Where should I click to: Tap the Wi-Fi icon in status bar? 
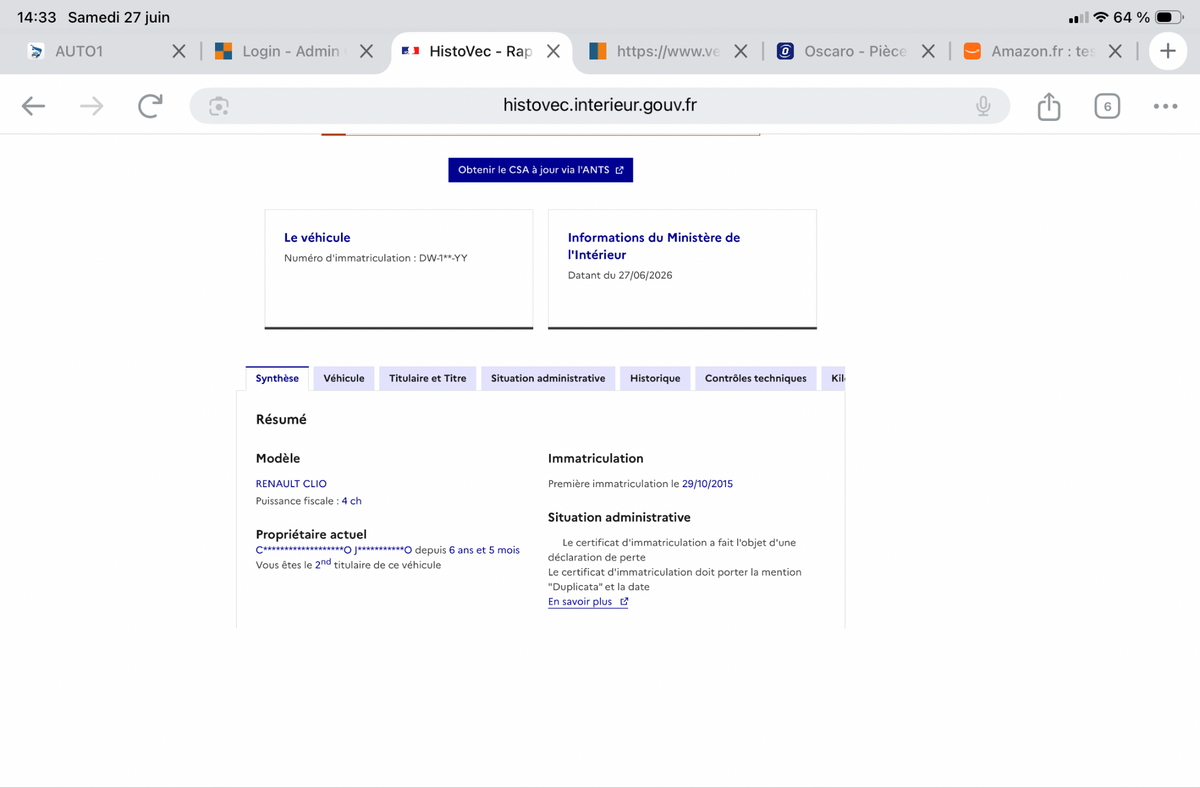[1101, 18]
